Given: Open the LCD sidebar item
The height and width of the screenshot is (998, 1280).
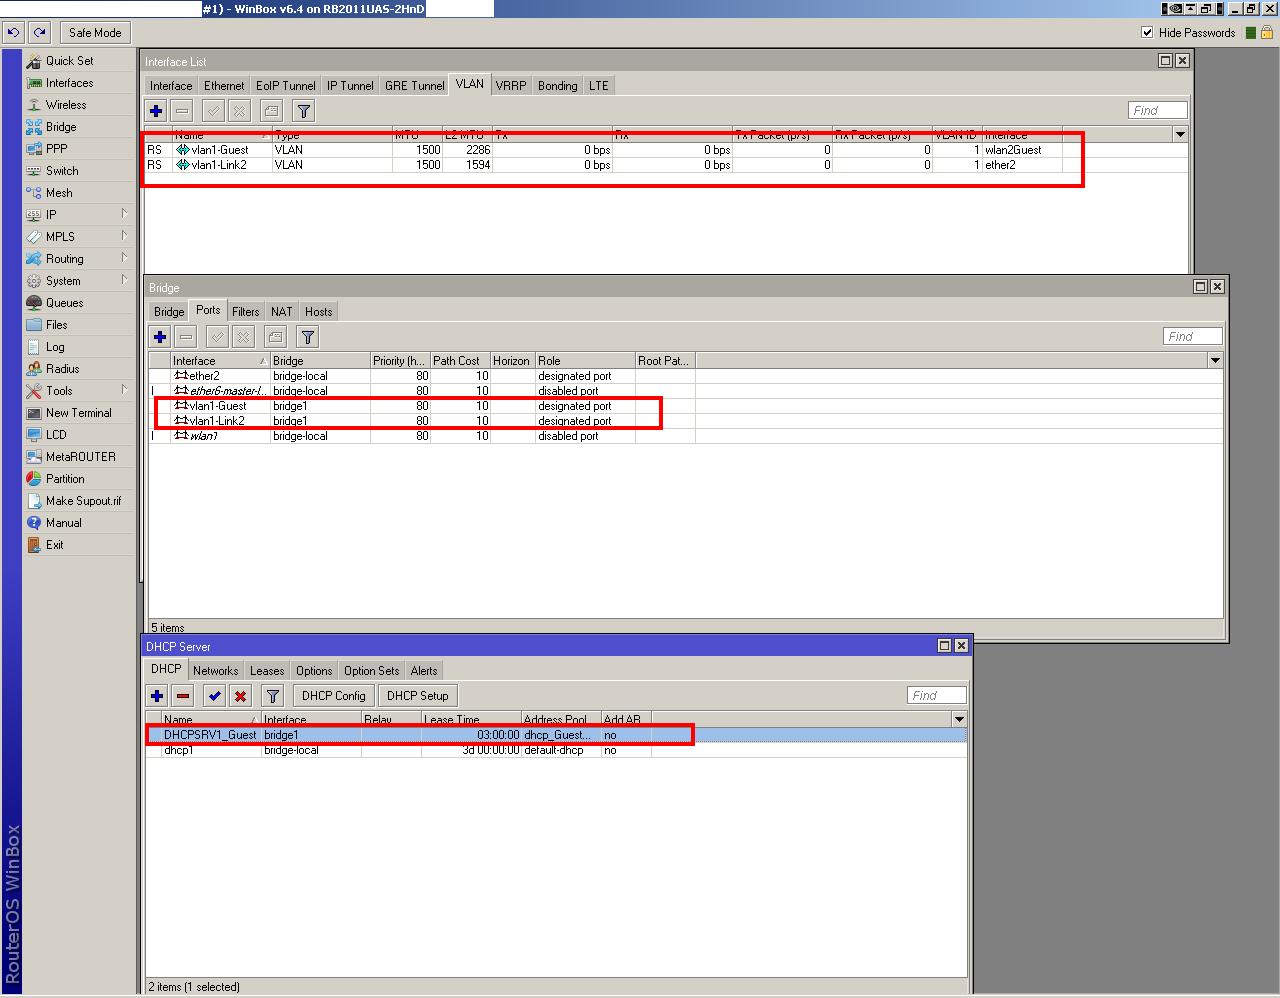Looking at the screenshot, I should coord(56,435).
